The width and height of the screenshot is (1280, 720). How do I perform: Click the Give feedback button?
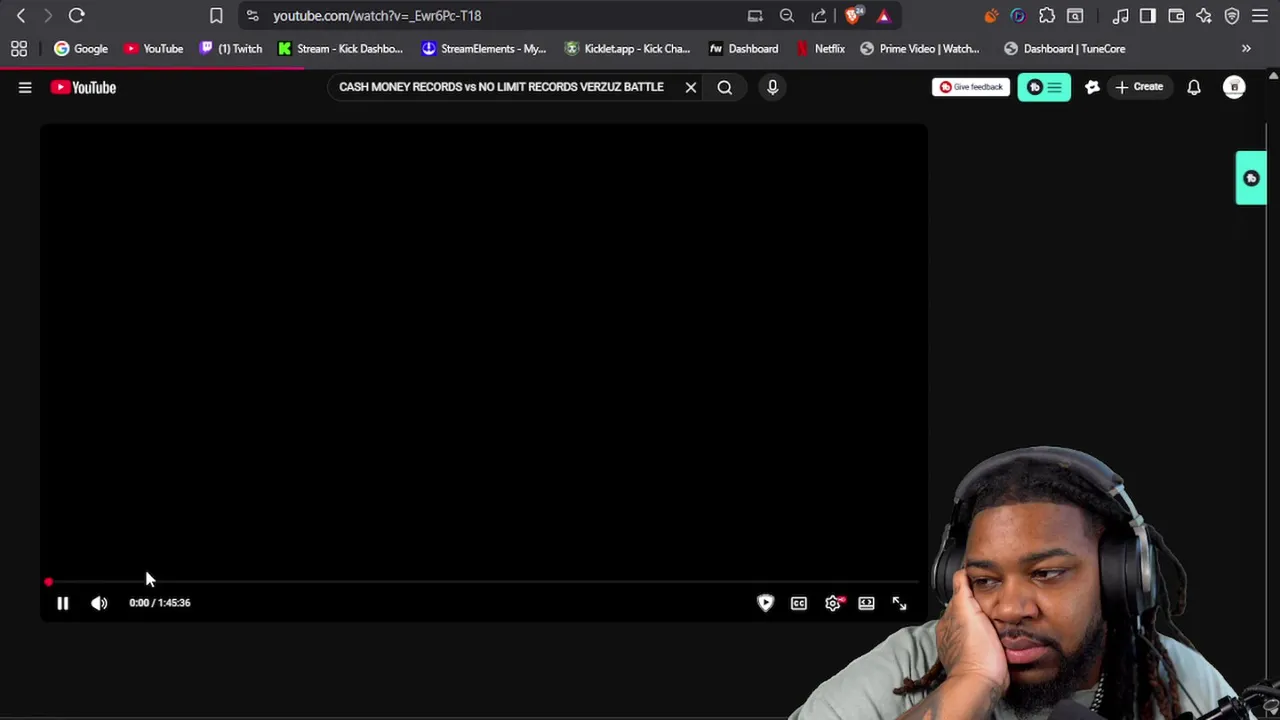[x=970, y=87]
